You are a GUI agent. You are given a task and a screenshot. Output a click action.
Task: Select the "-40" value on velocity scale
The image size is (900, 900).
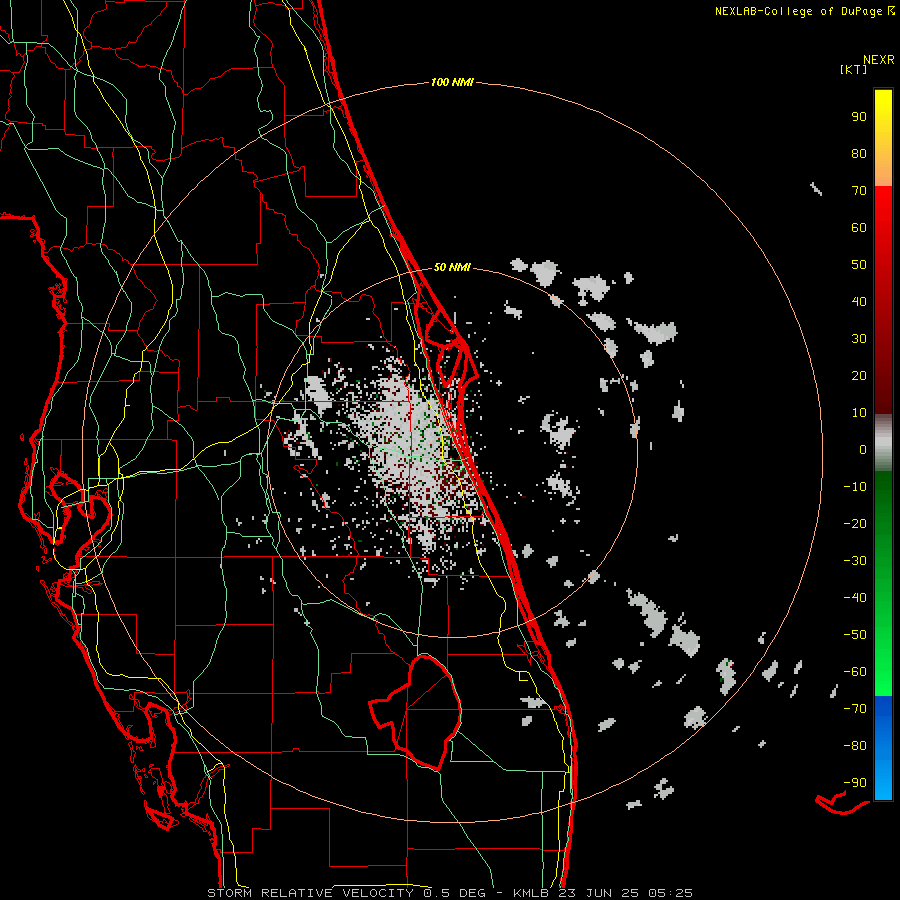855,598
